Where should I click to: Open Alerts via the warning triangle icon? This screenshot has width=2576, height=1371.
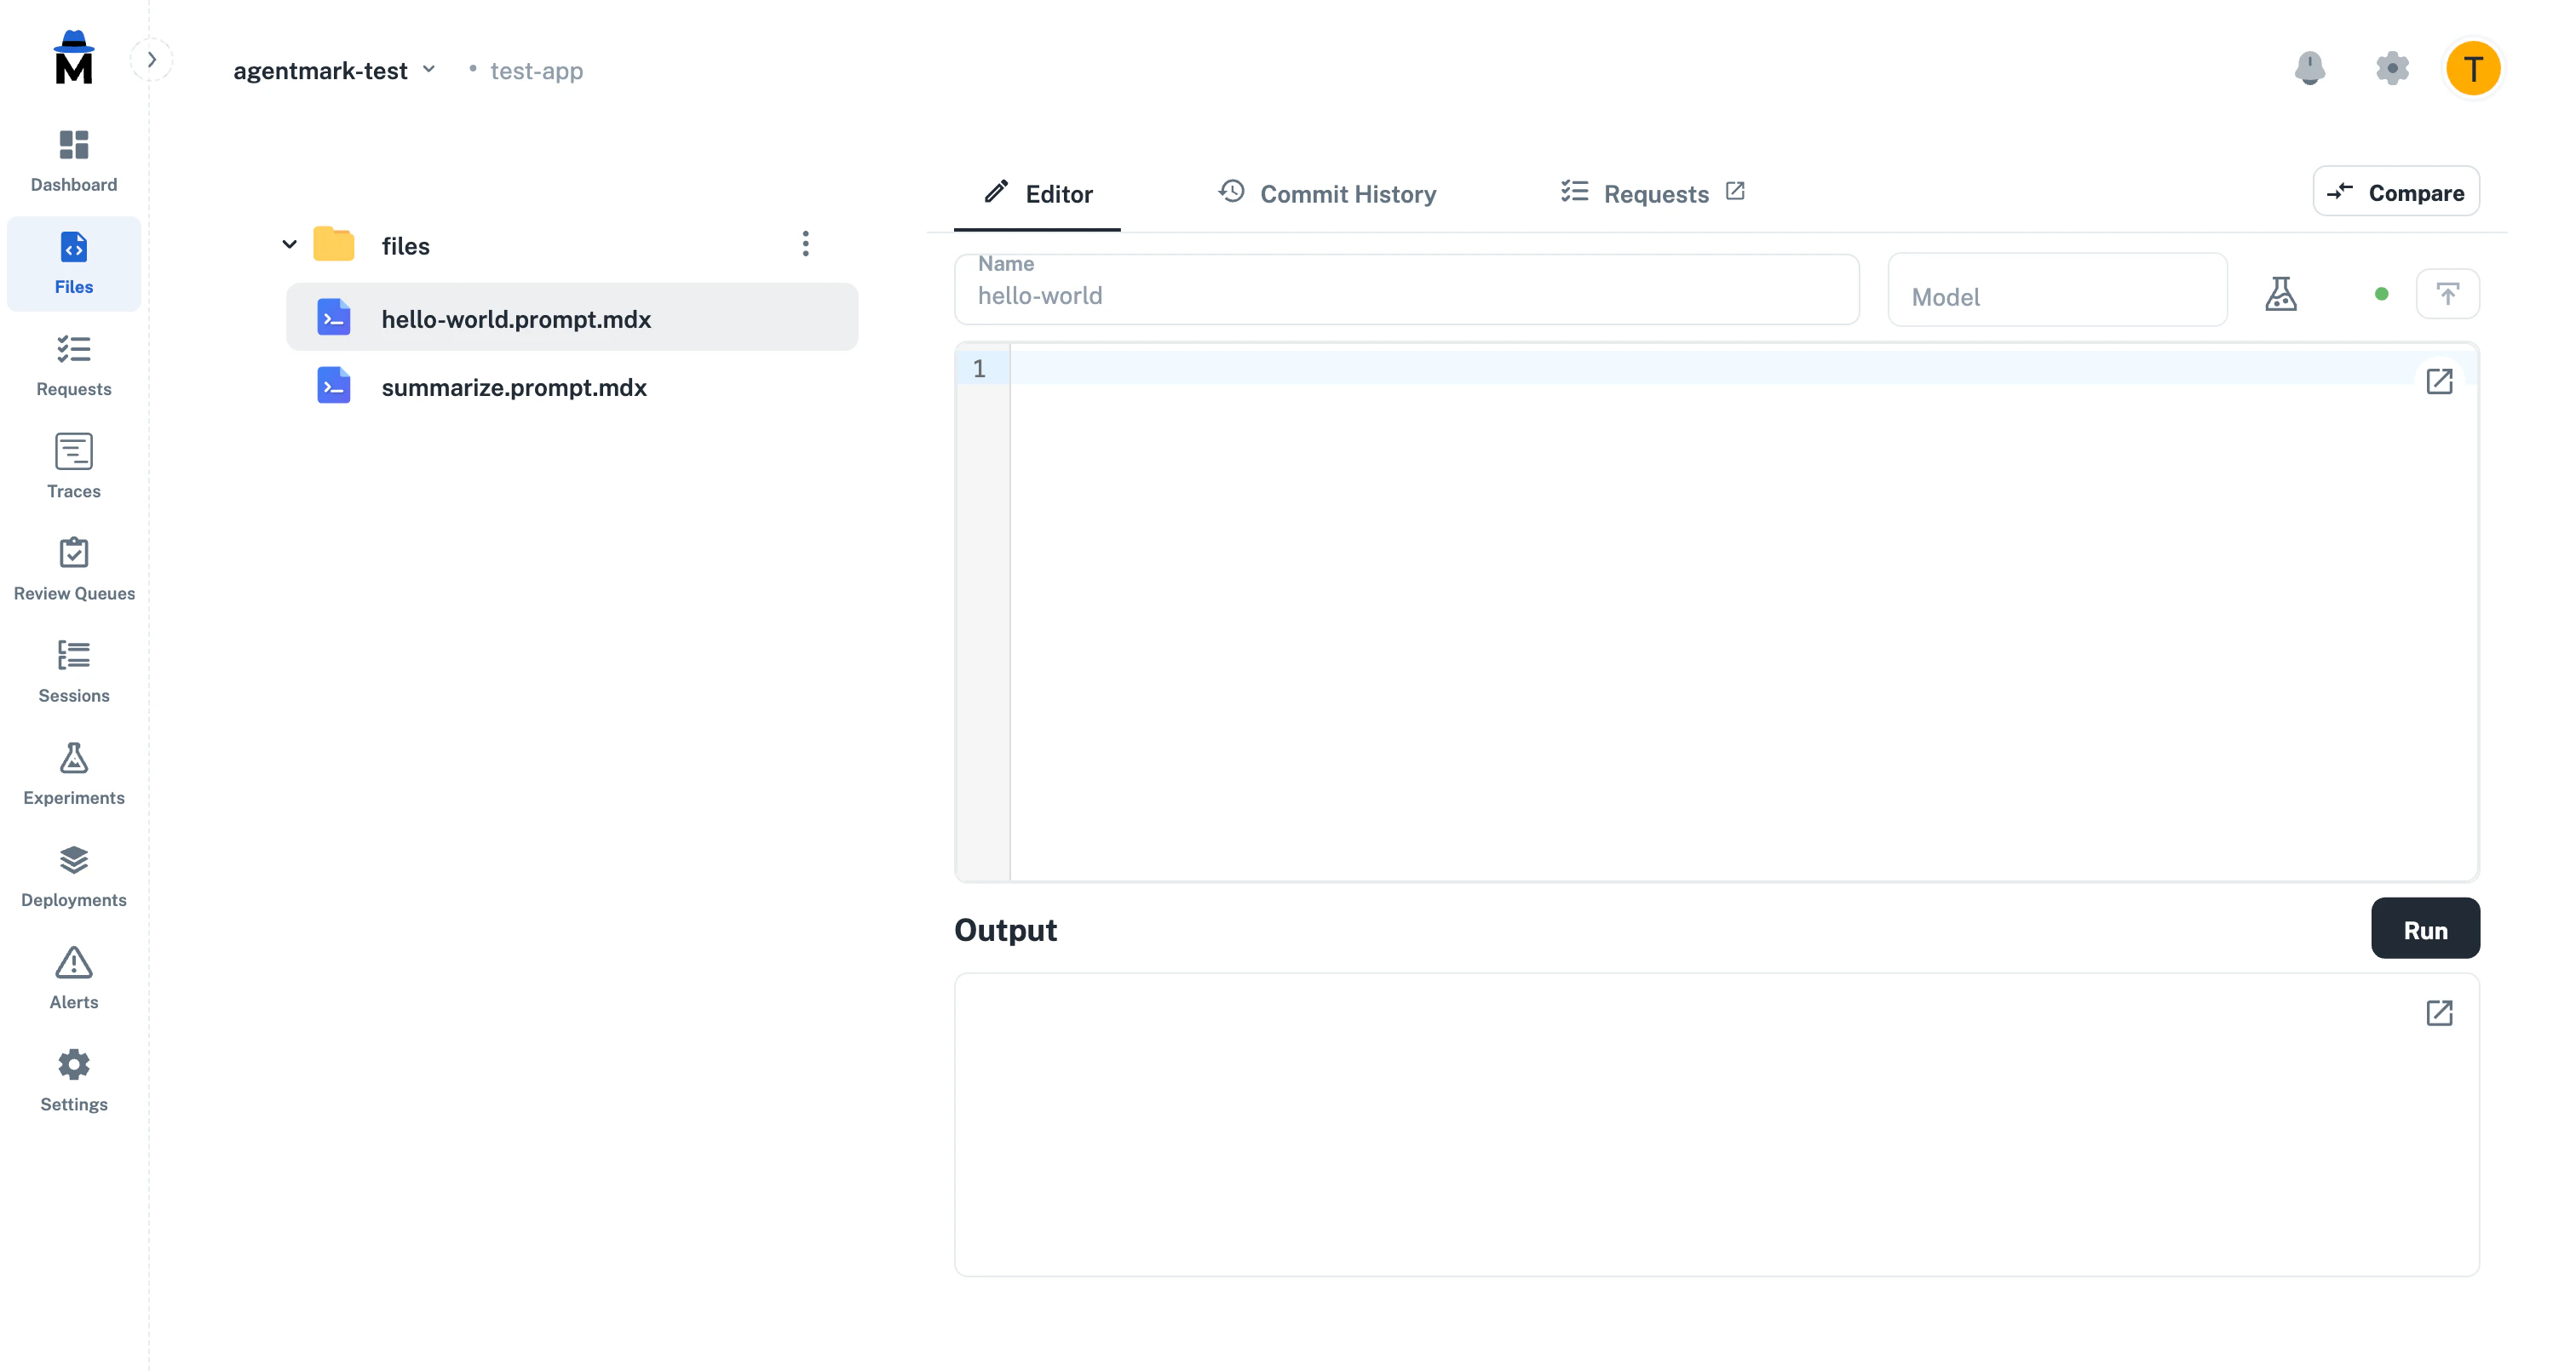tap(73, 975)
